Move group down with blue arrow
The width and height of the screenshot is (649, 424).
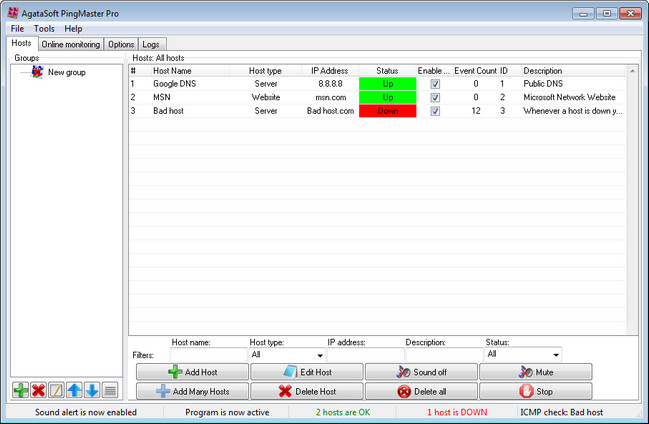coord(92,390)
